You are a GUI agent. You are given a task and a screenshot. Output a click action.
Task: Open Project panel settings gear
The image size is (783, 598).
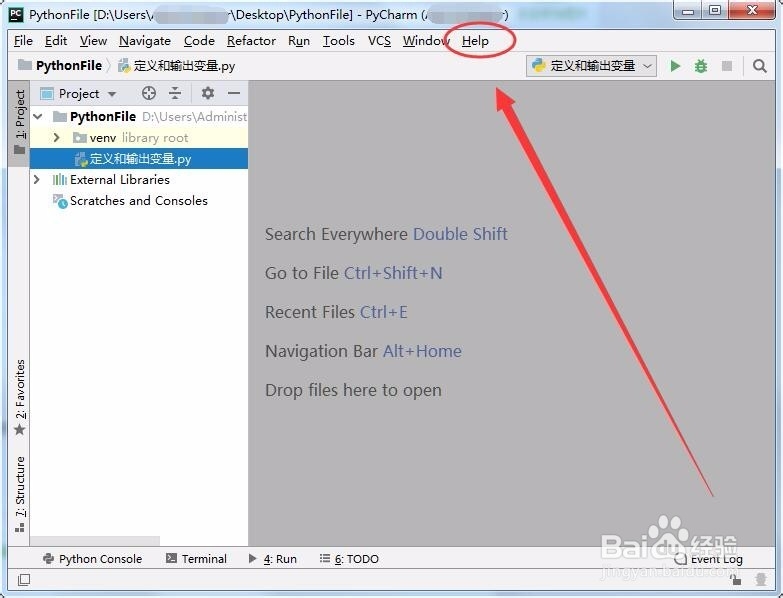pos(208,93)
